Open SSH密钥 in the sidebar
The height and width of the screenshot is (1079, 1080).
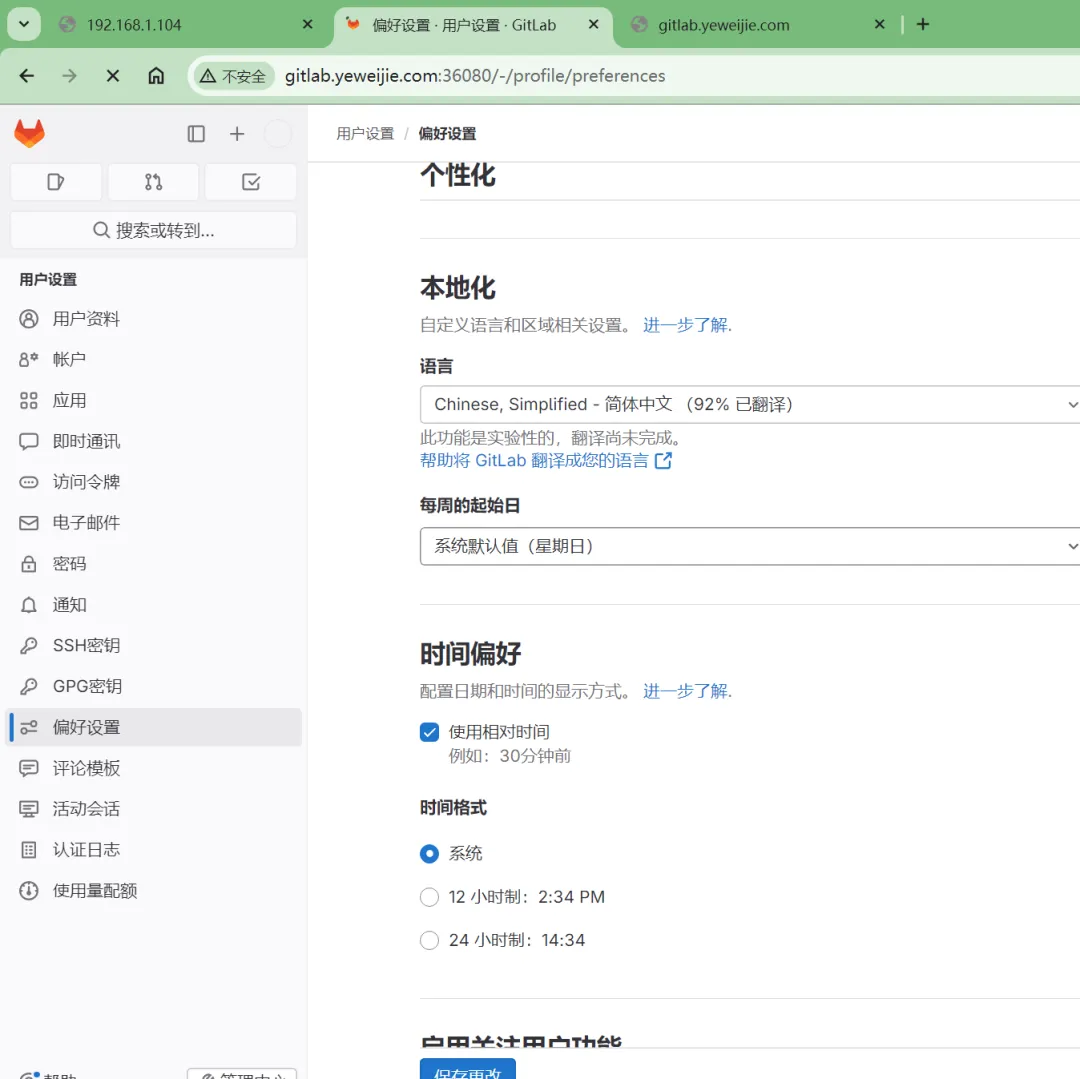pyautogui.click(x=86, y=646)
